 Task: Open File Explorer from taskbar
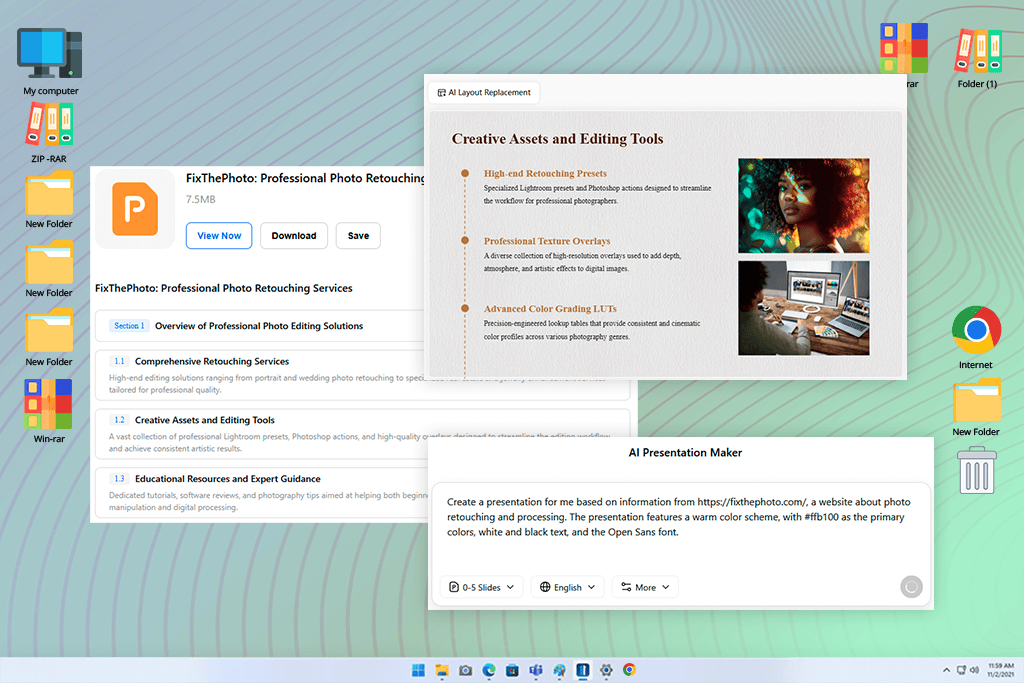pos(441,670)
